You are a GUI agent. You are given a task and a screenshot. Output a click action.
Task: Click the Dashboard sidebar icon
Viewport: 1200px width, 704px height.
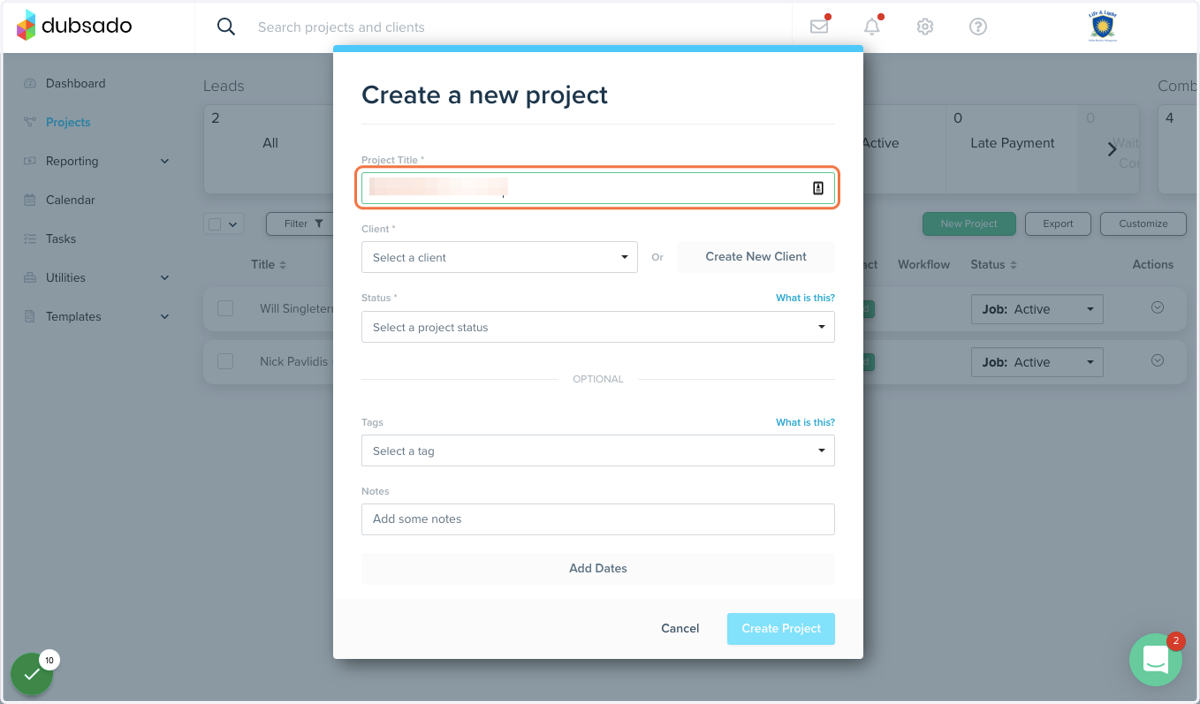click(29, 84)
